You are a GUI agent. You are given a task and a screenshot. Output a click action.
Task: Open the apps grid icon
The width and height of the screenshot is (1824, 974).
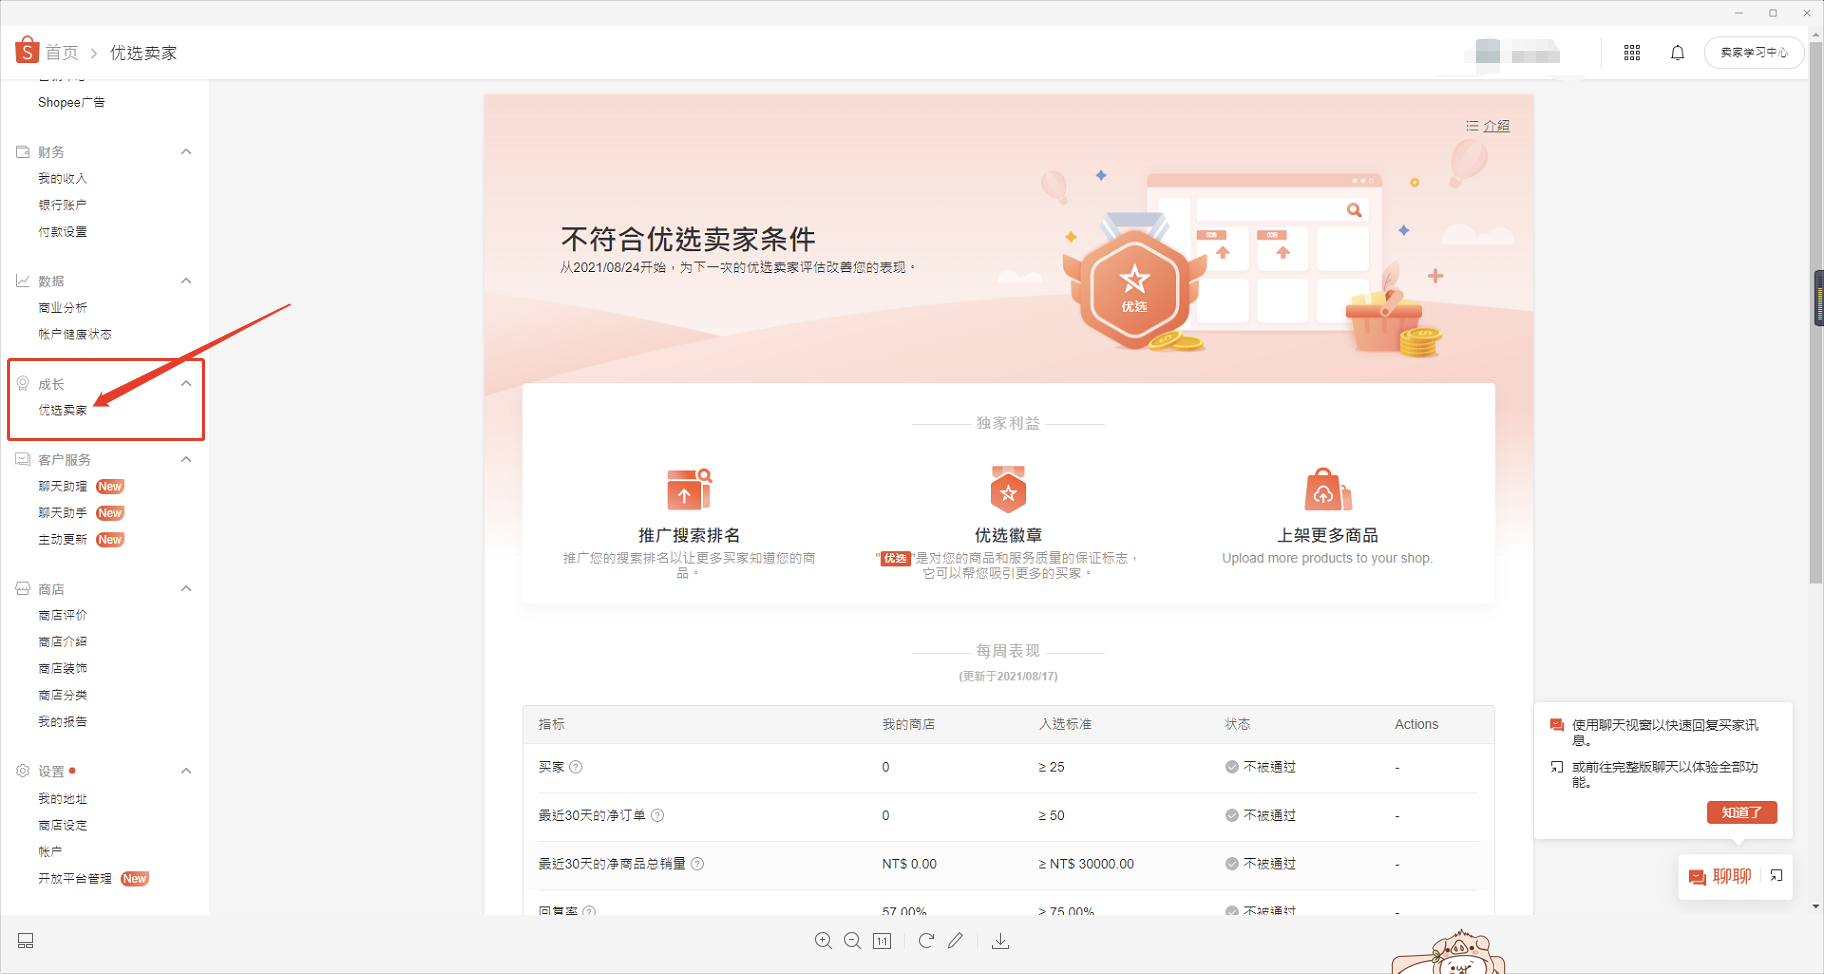1632,53
